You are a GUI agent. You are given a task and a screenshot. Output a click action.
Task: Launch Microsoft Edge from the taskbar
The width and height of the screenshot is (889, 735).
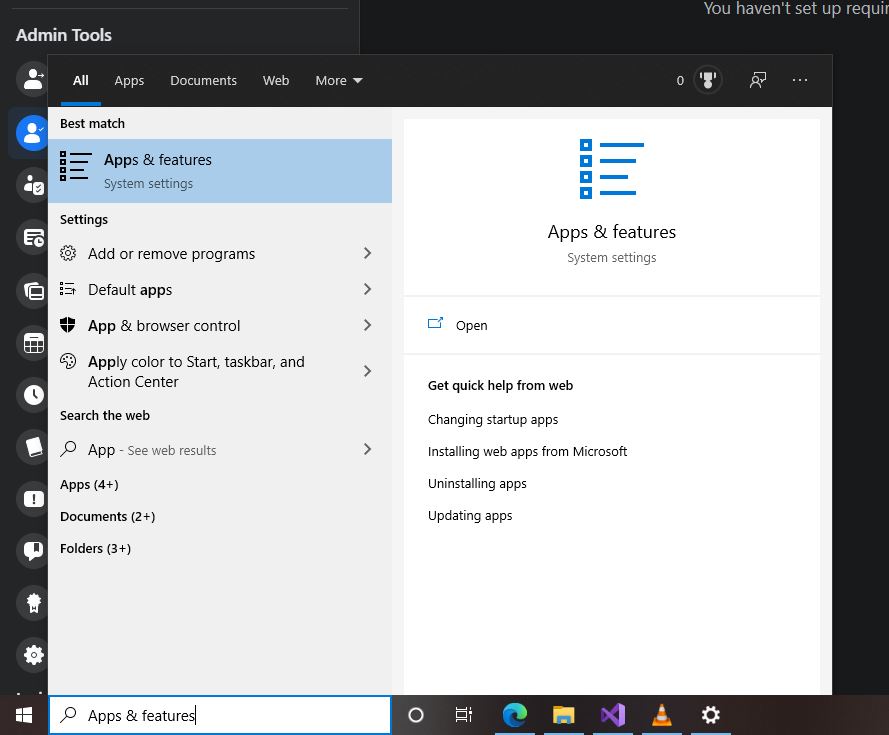point(515,715)
